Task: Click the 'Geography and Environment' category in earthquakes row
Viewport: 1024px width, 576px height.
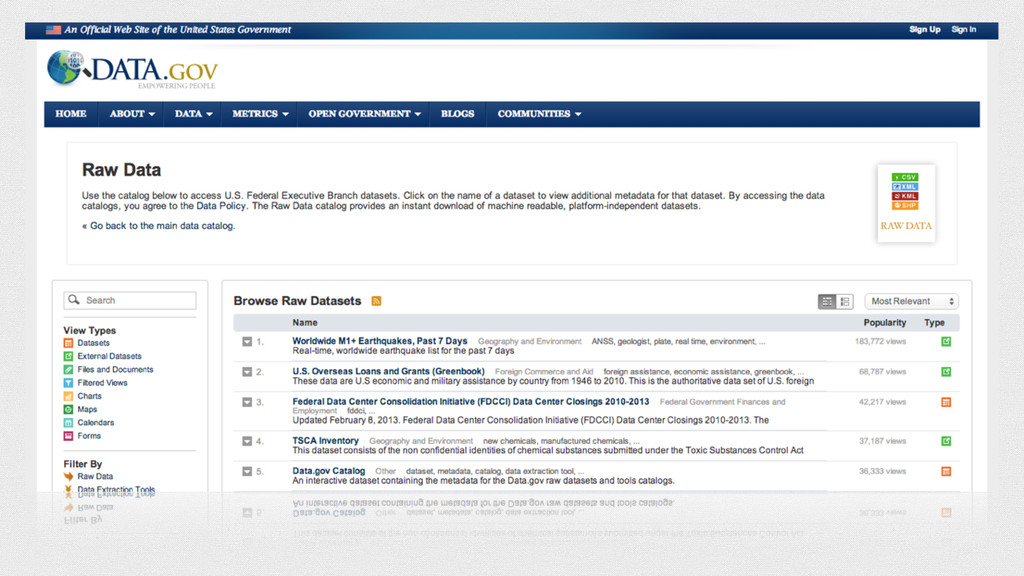Action: pos(530,342)
